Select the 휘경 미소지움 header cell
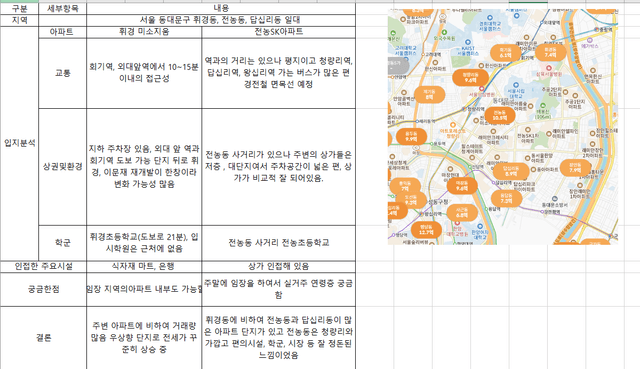 144,32
